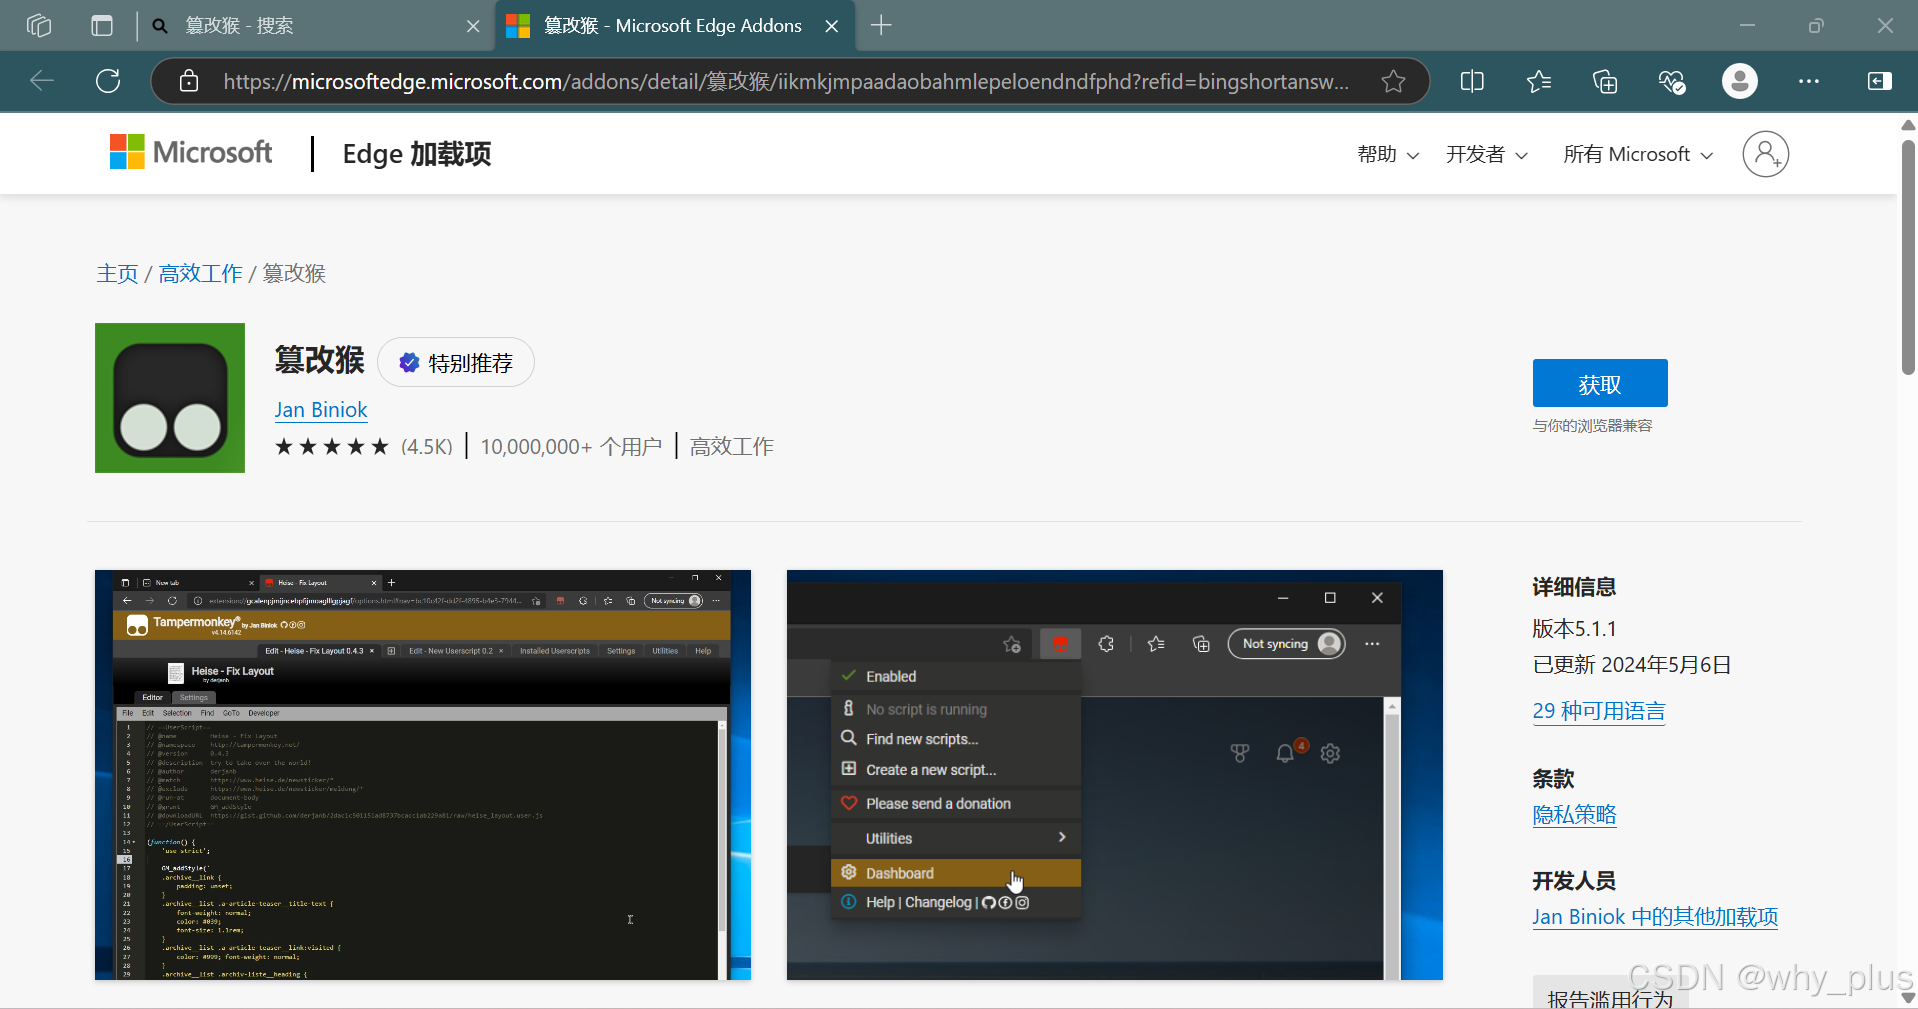Open 高效工作 breadcrumb category
Viewport: 1918px width, 1009px height.
[200, 274]
